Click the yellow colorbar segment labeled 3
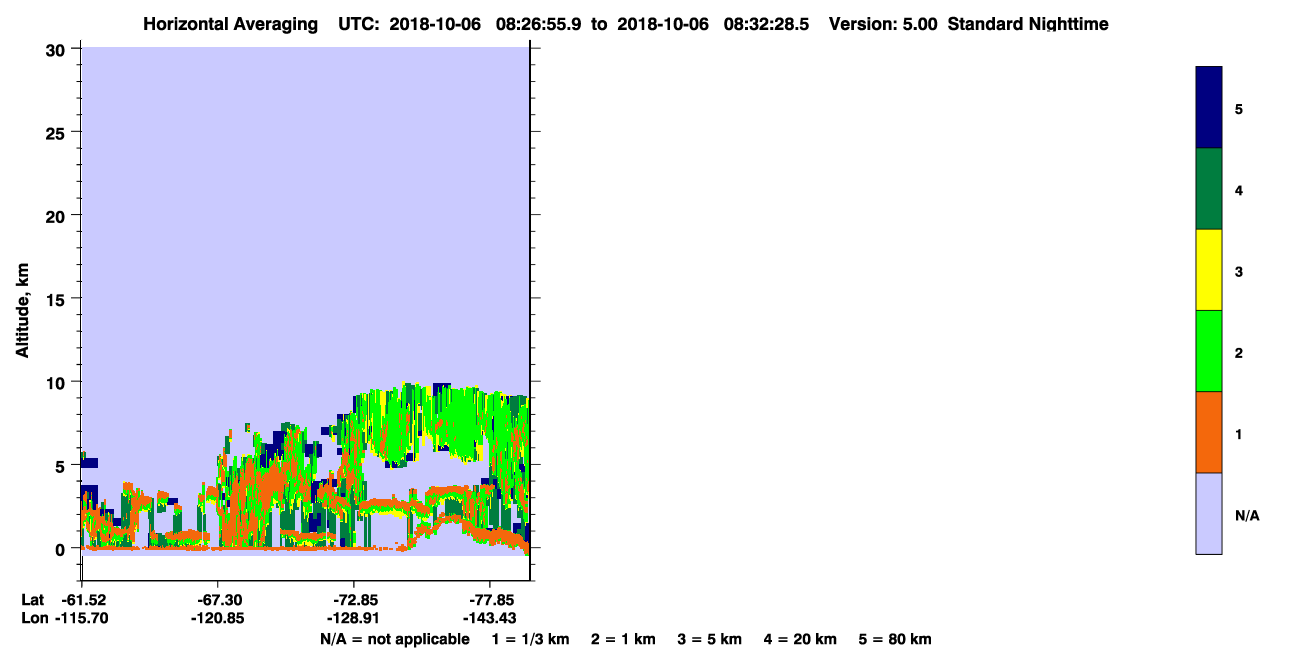The width and height of the screenshot is (1300, 667). pos(1209,270)
